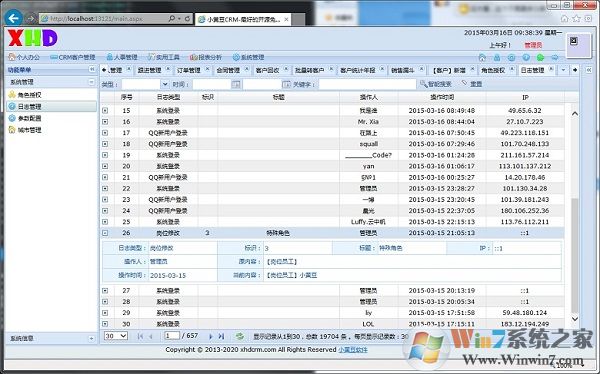This screenshot has height=374, width=600.
Task: Collapse the detail of row 26
Action: (105, 233)
